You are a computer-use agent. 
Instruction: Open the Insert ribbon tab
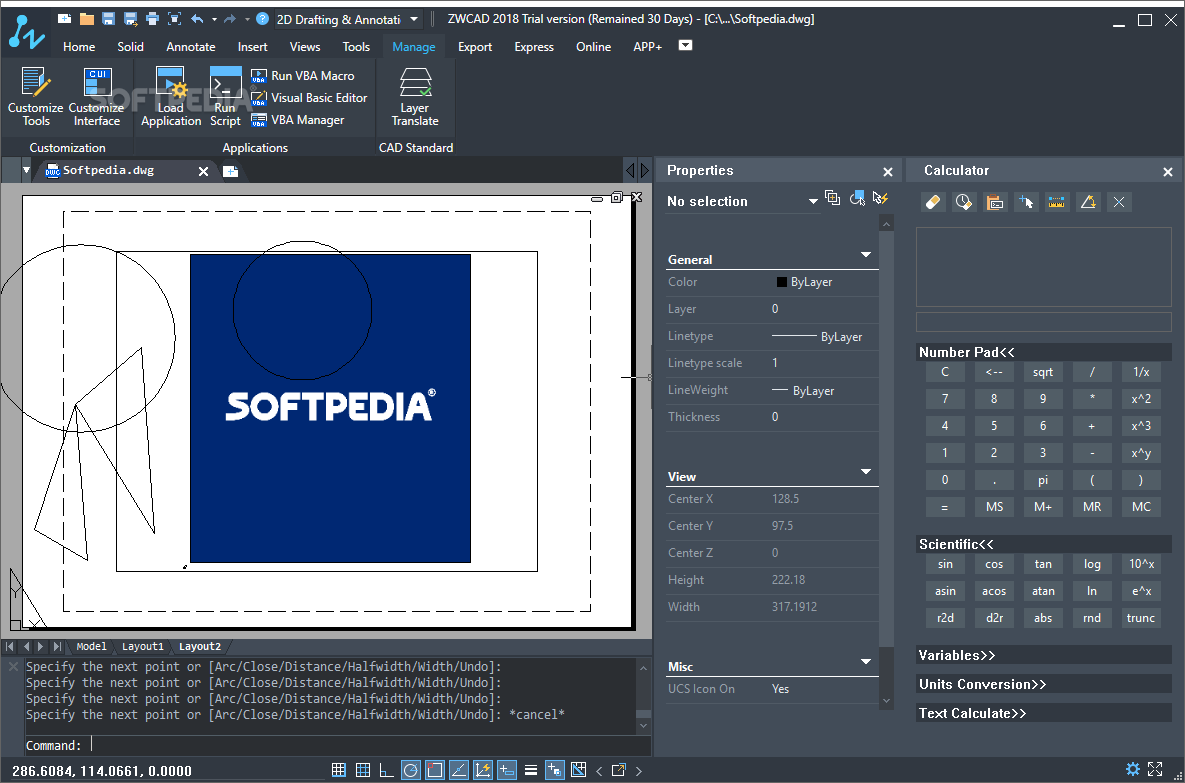(x=252, y=47)
